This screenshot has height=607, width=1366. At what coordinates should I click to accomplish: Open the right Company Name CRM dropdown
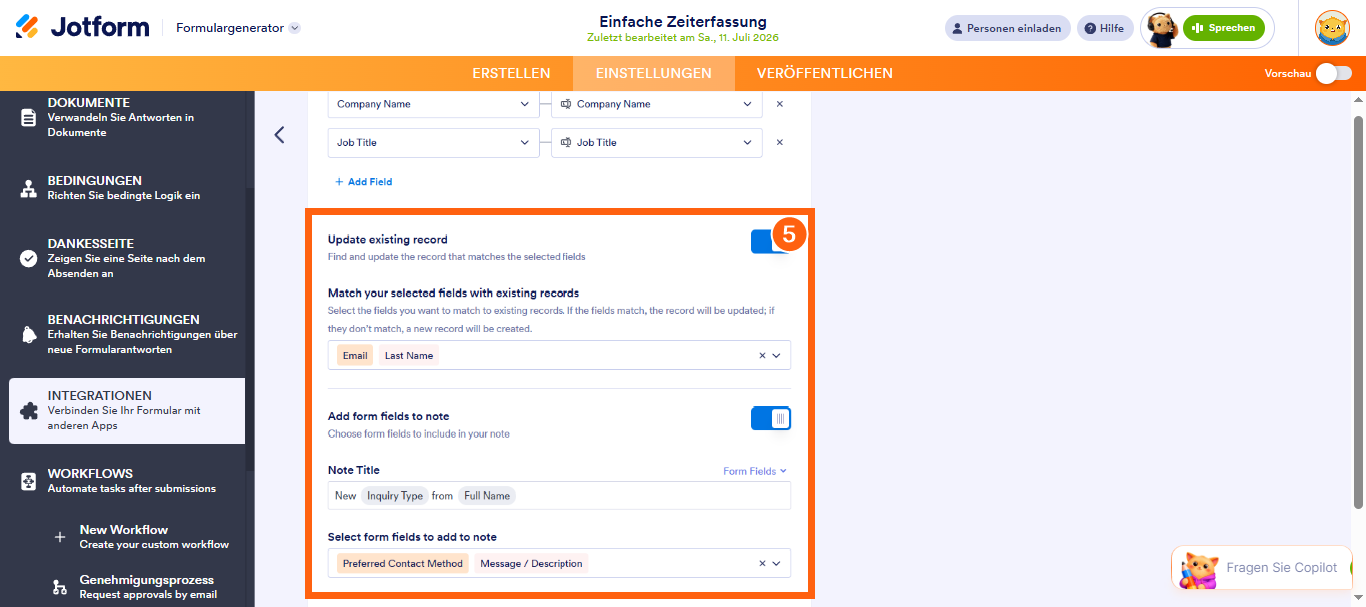point(656,104)
